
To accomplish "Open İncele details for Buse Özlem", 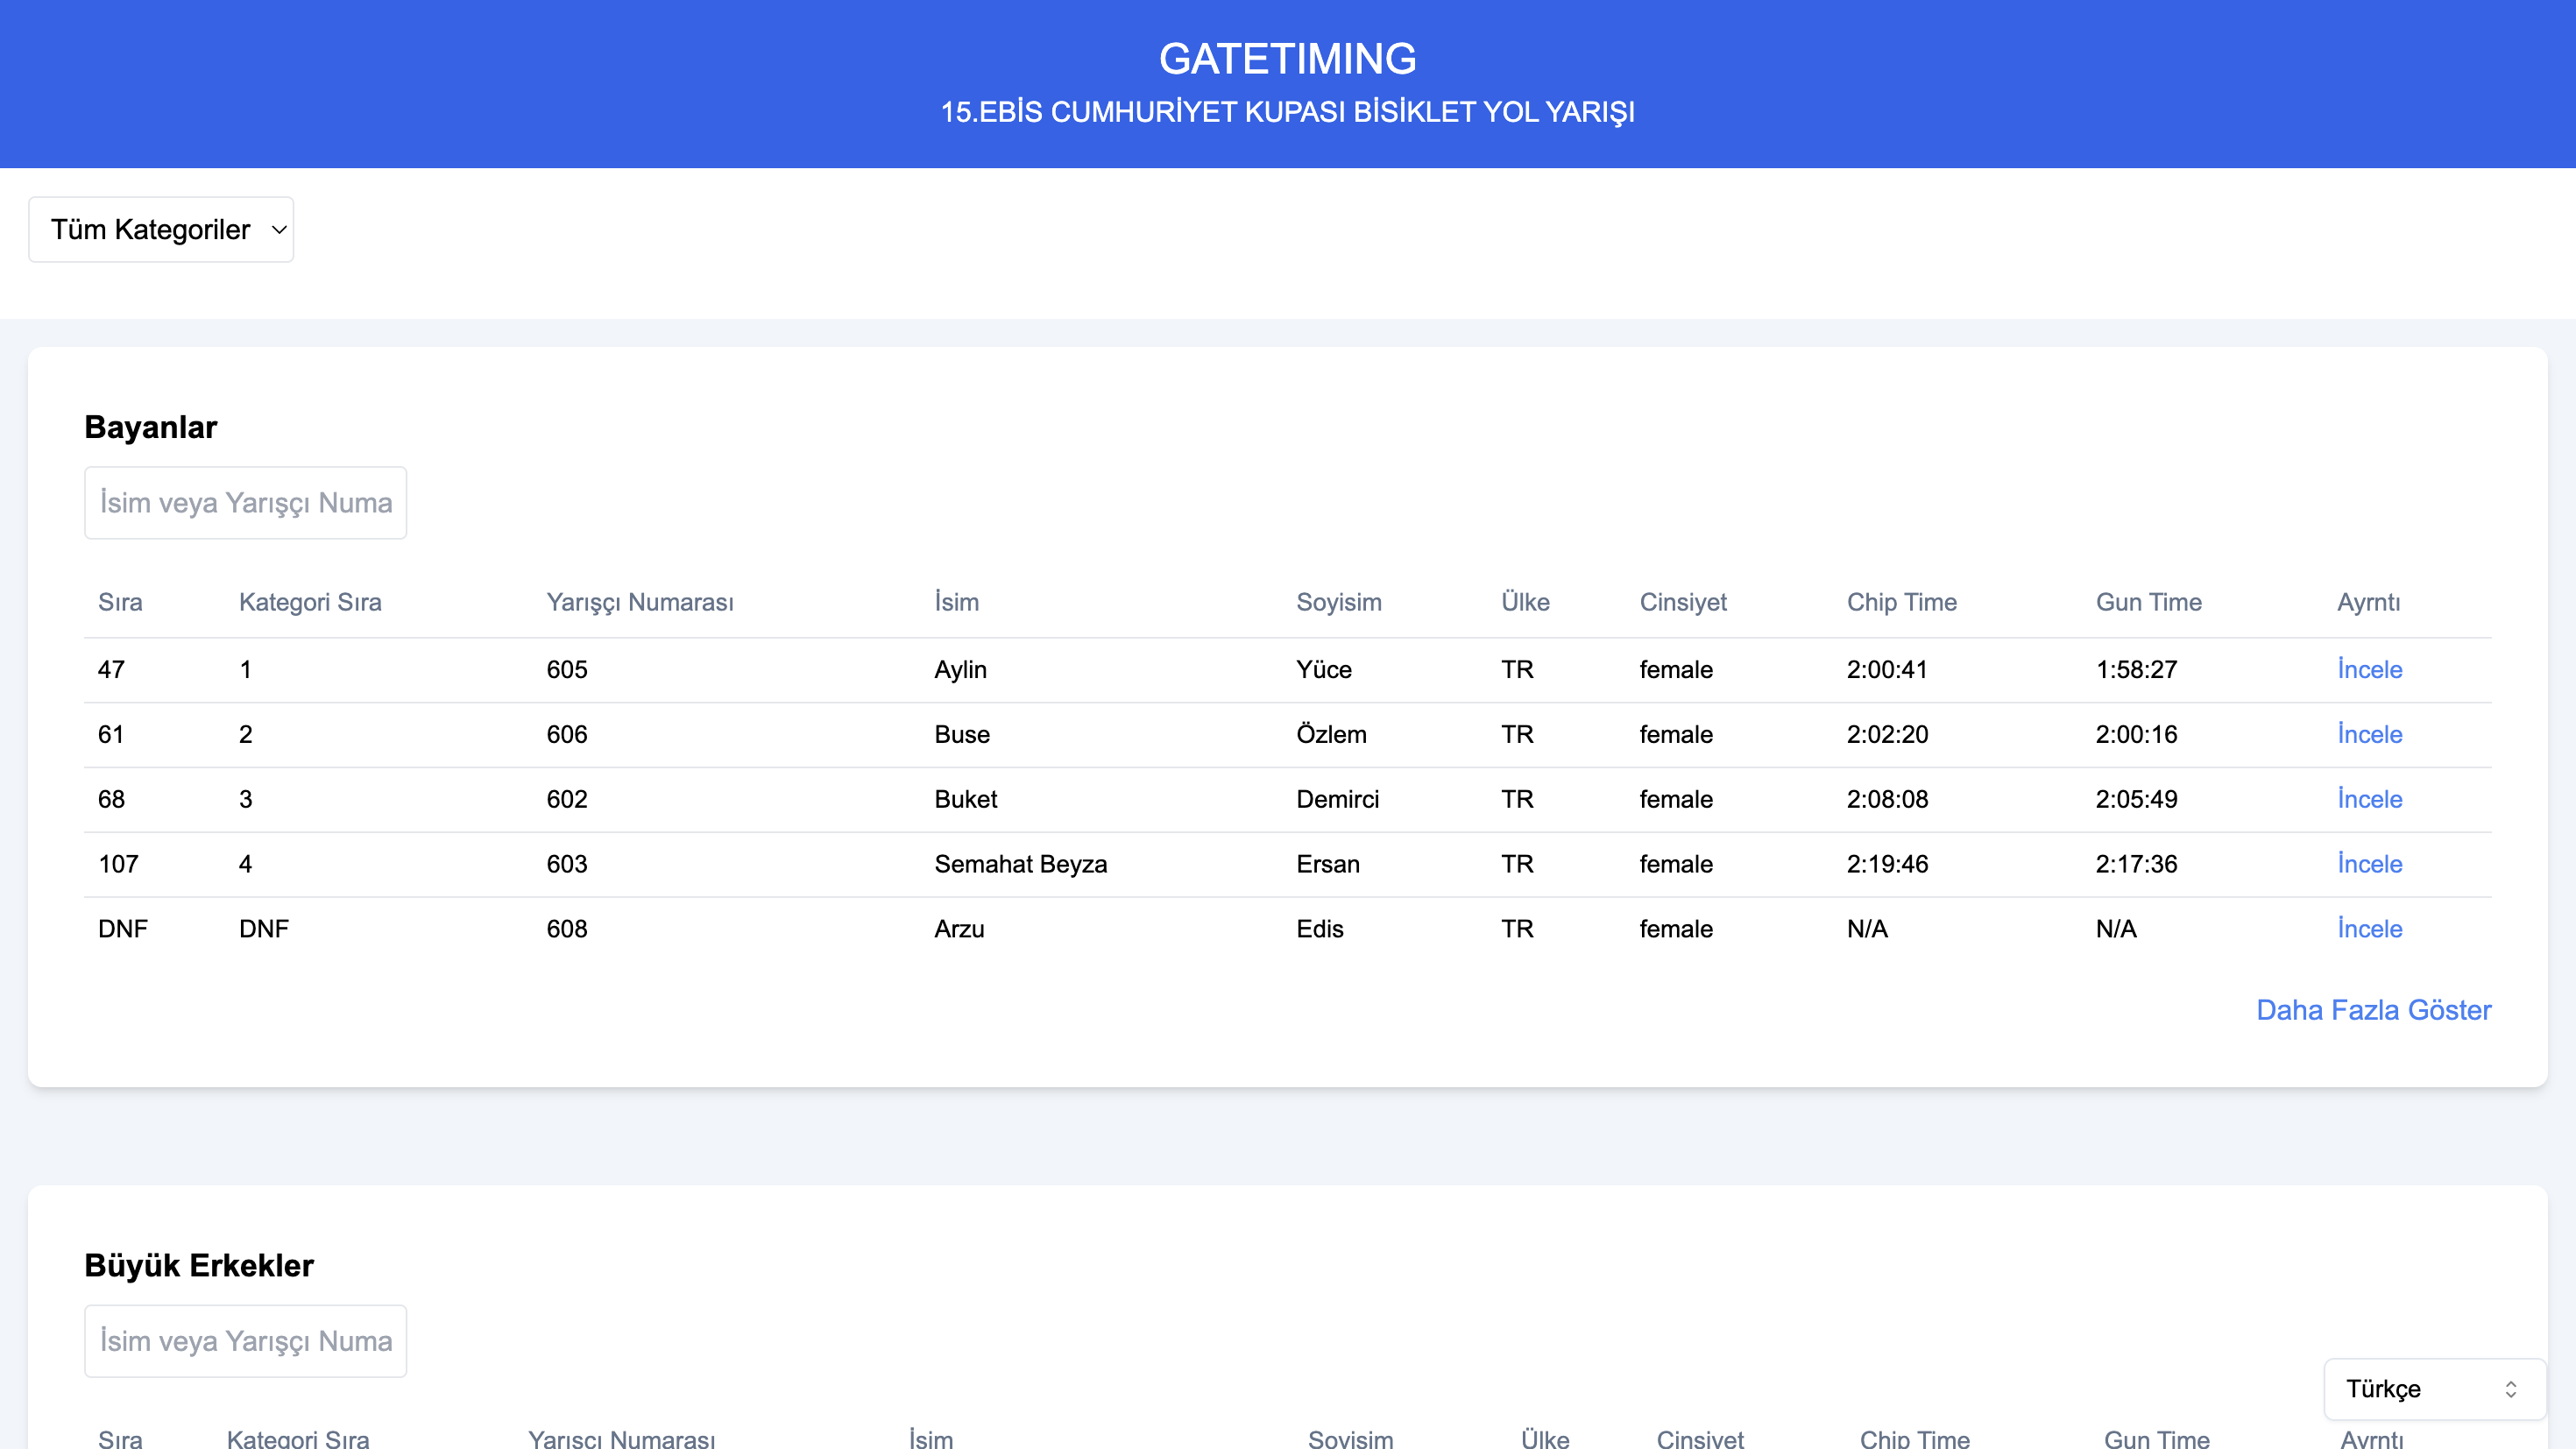I will pos(2369,734).
